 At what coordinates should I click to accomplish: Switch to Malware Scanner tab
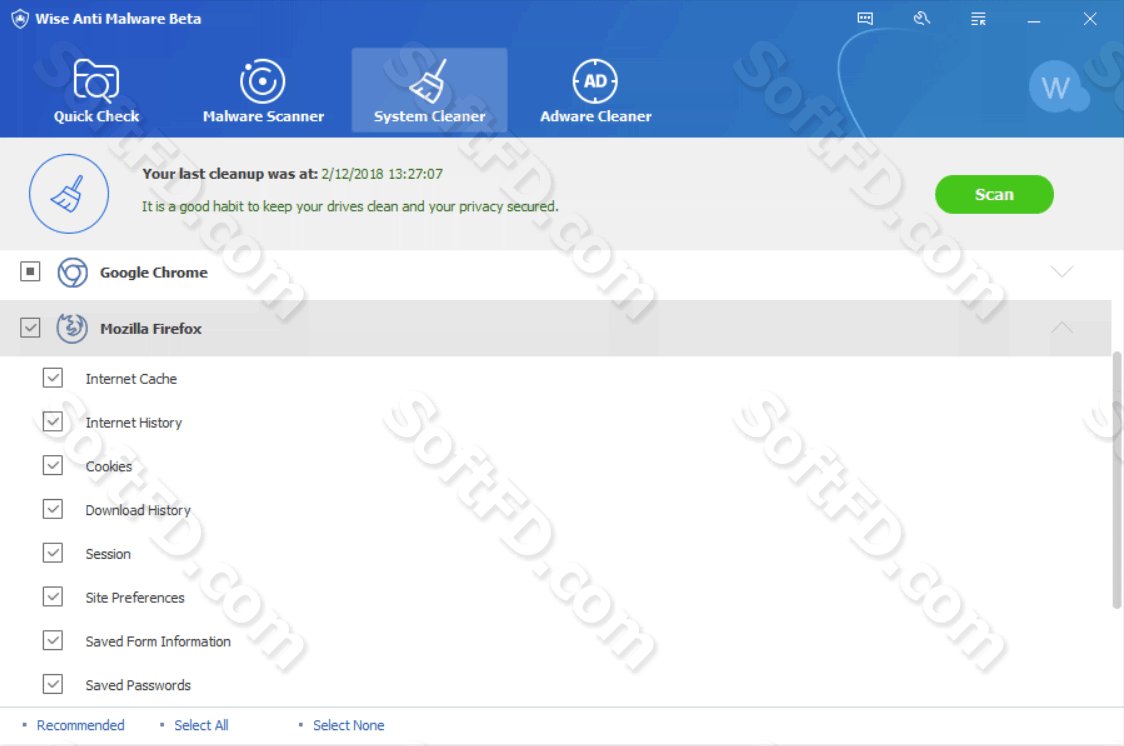(263, 91)
